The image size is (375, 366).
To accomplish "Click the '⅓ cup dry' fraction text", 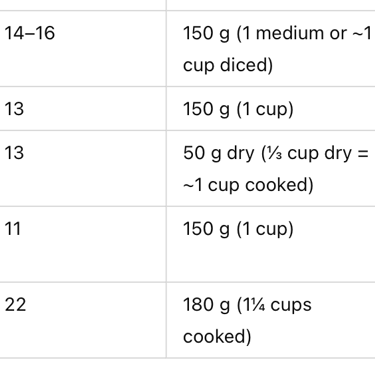I will (304, 154).
